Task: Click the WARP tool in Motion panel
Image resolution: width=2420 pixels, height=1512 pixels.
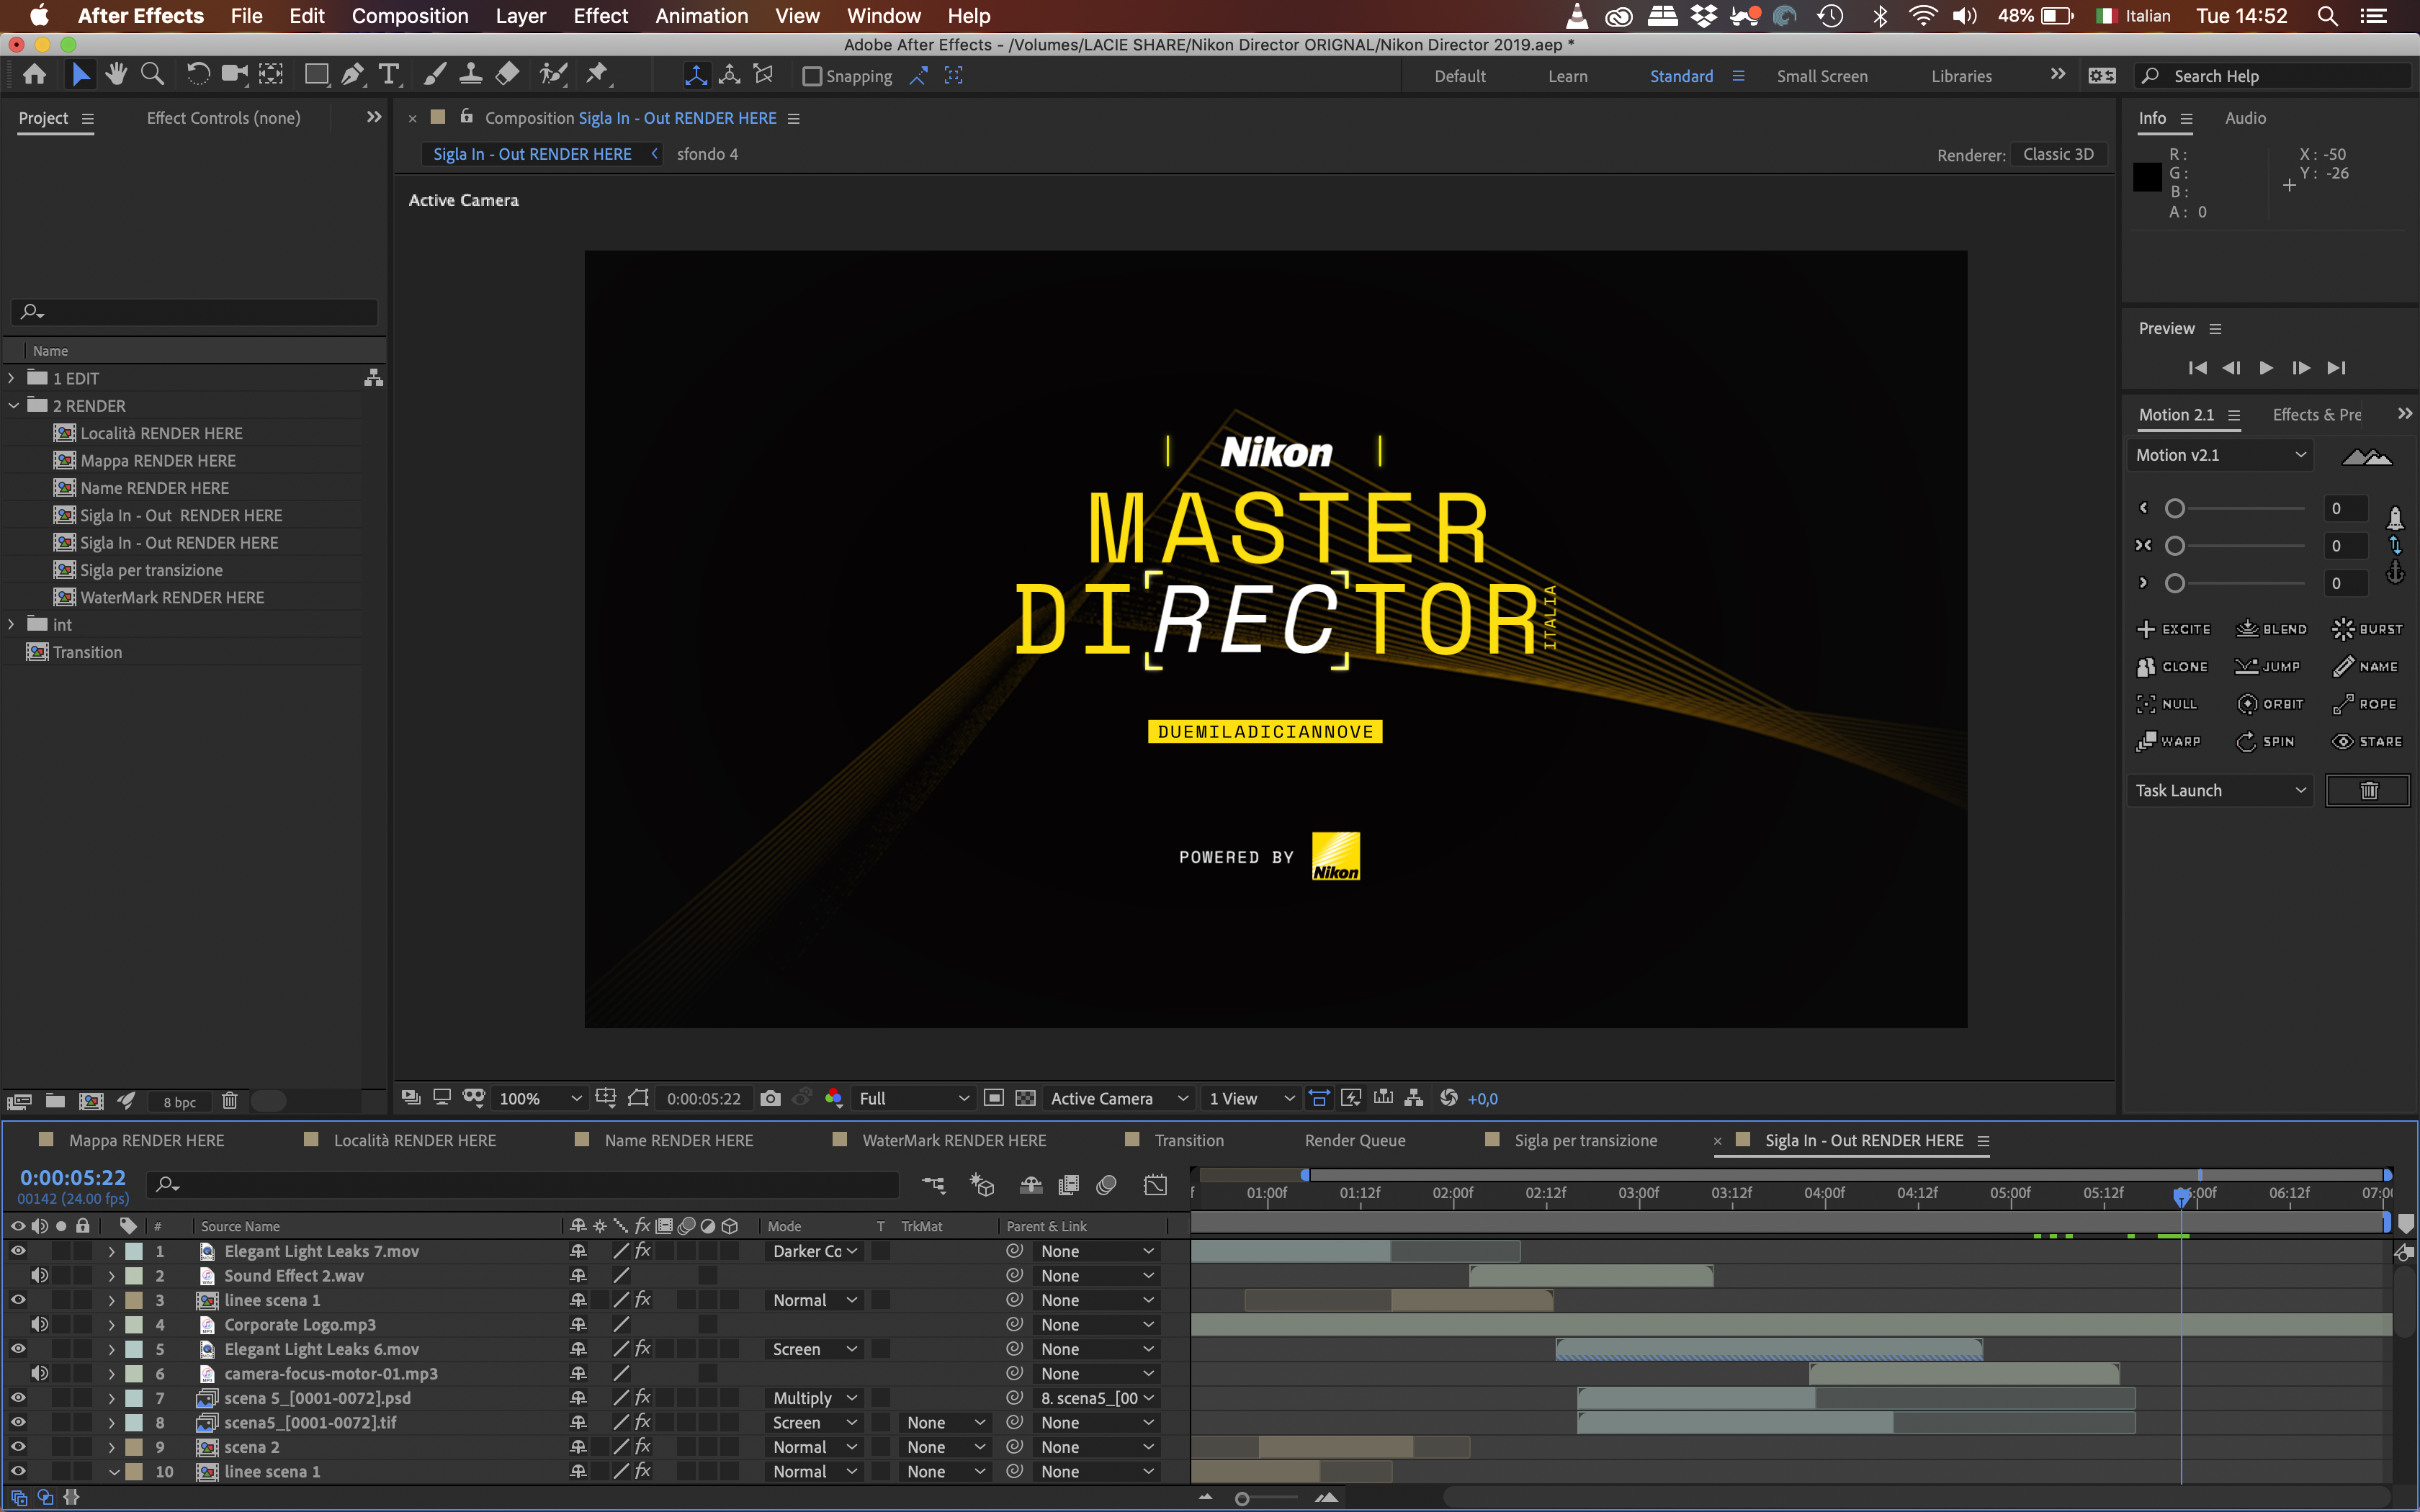Action: pos(2169,741)
